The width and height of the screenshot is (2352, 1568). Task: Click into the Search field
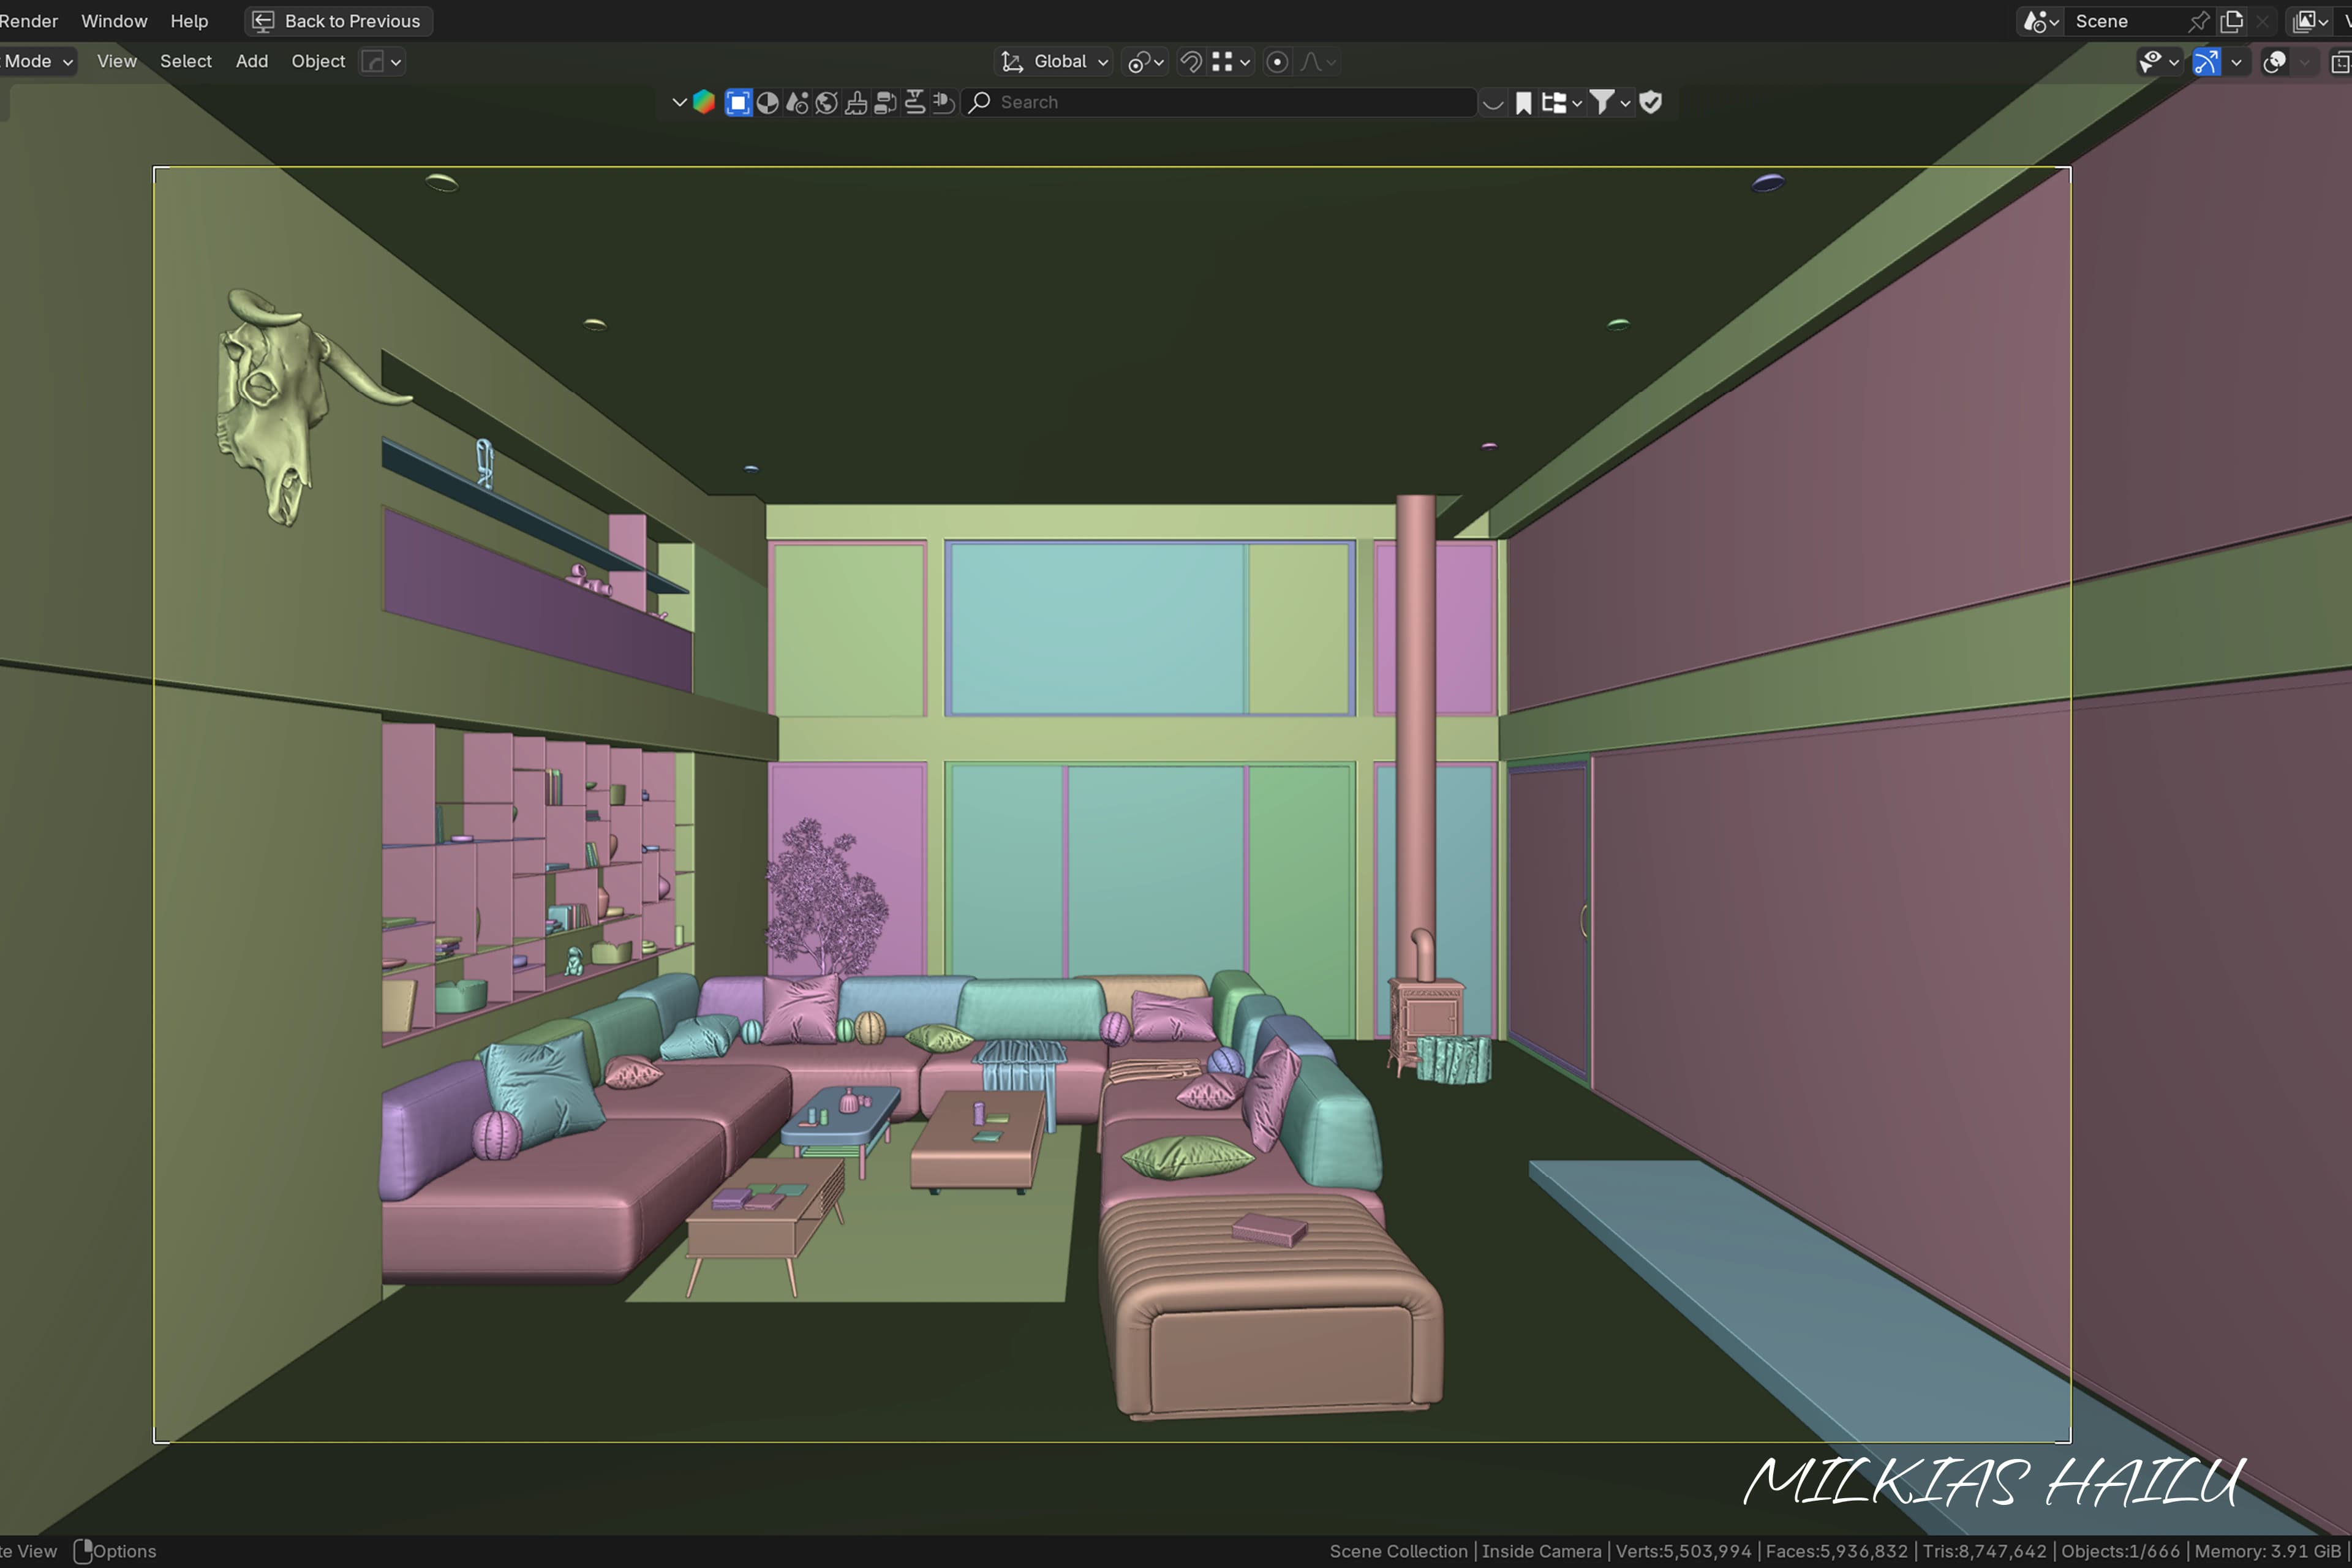pyautogui.click(x=1220, y=102)
